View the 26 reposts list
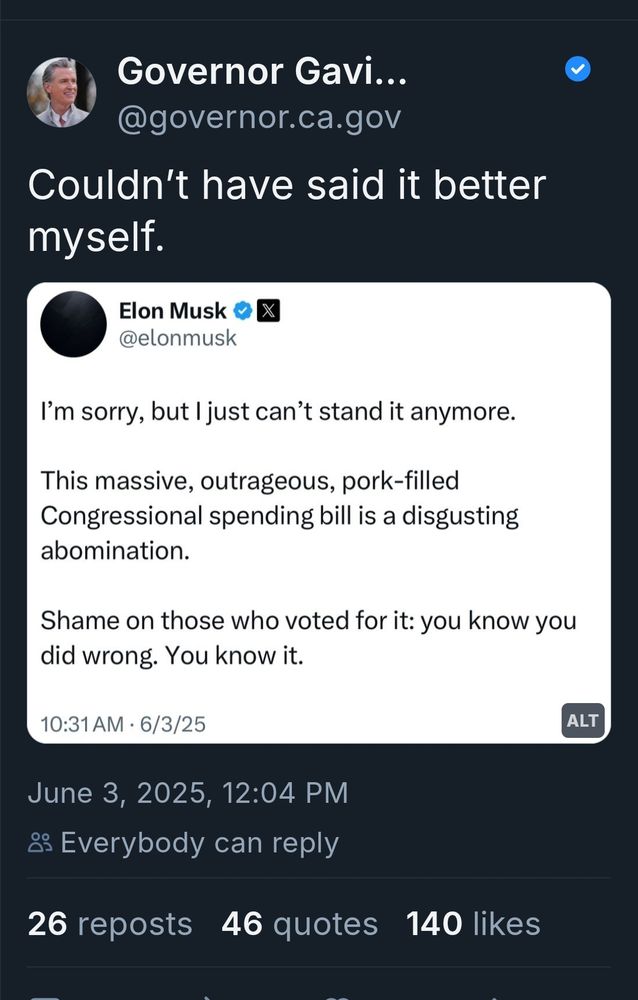This screenshot has height=1000, width=638. [110, 924]
